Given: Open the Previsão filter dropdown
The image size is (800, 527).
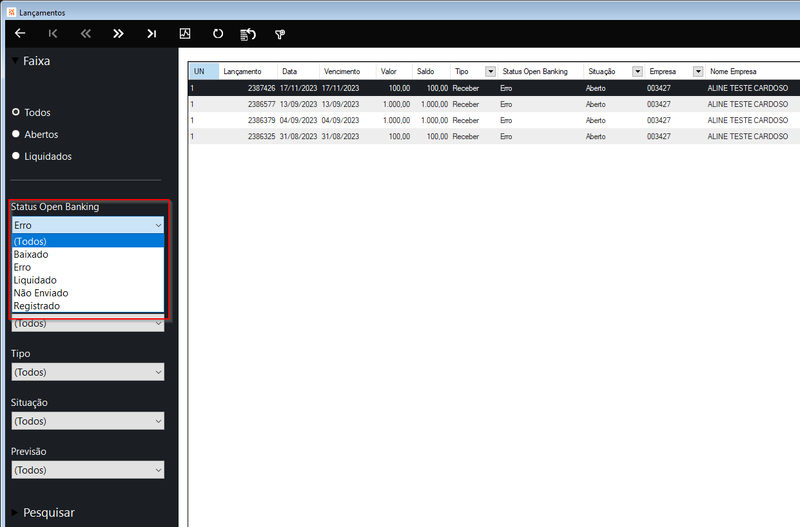Looking at the screenshot, I should pyautogui.click(x=88, y=470).
